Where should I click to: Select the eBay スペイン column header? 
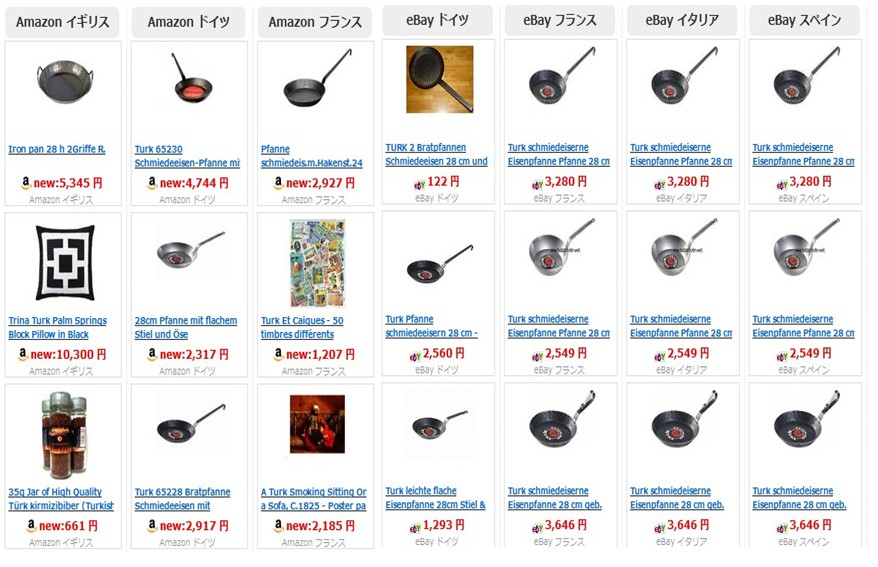(804, 21)
